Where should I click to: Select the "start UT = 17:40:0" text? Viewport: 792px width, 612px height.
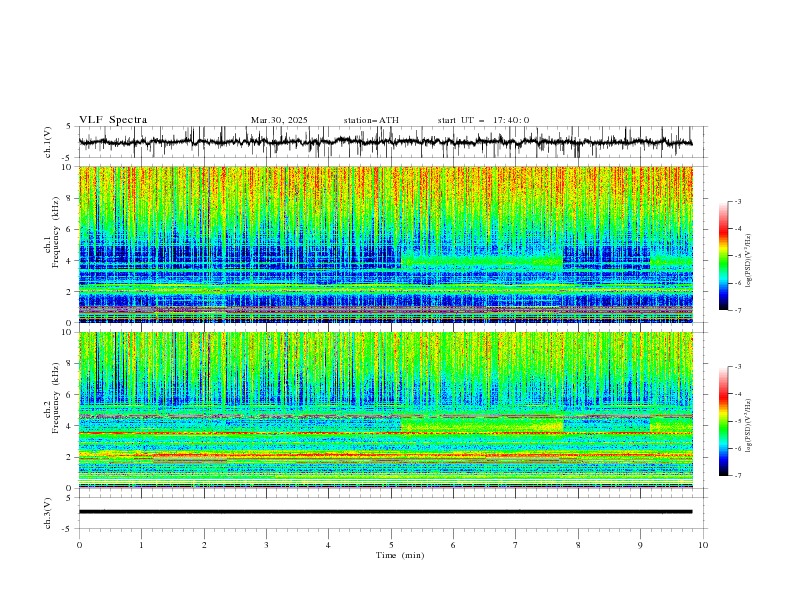point(483,120)
